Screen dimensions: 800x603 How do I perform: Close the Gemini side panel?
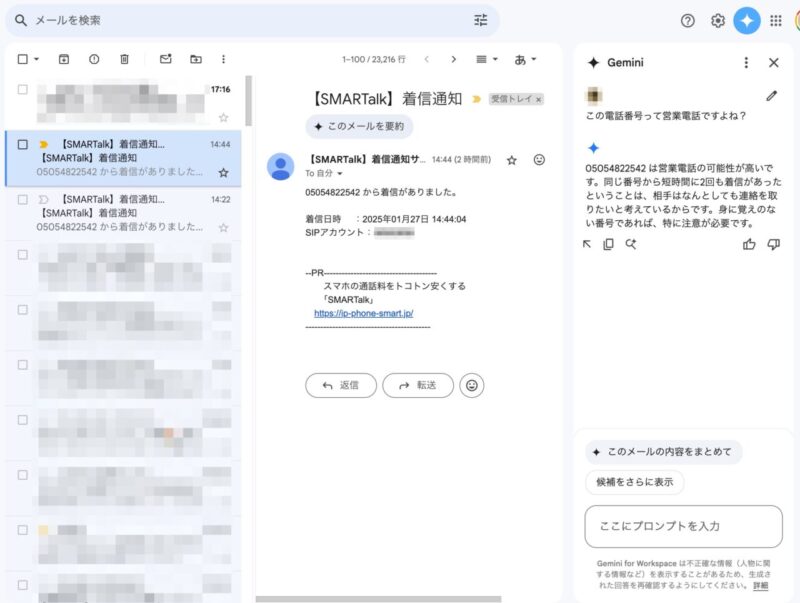(x=773, y=63)
